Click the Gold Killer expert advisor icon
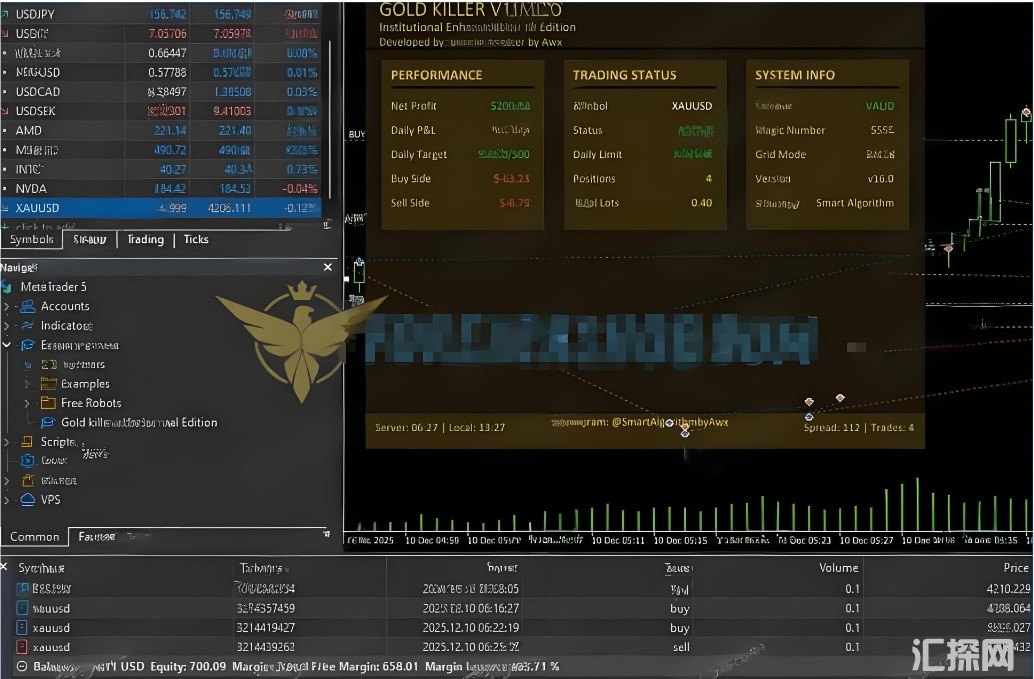 pos(47,423)
